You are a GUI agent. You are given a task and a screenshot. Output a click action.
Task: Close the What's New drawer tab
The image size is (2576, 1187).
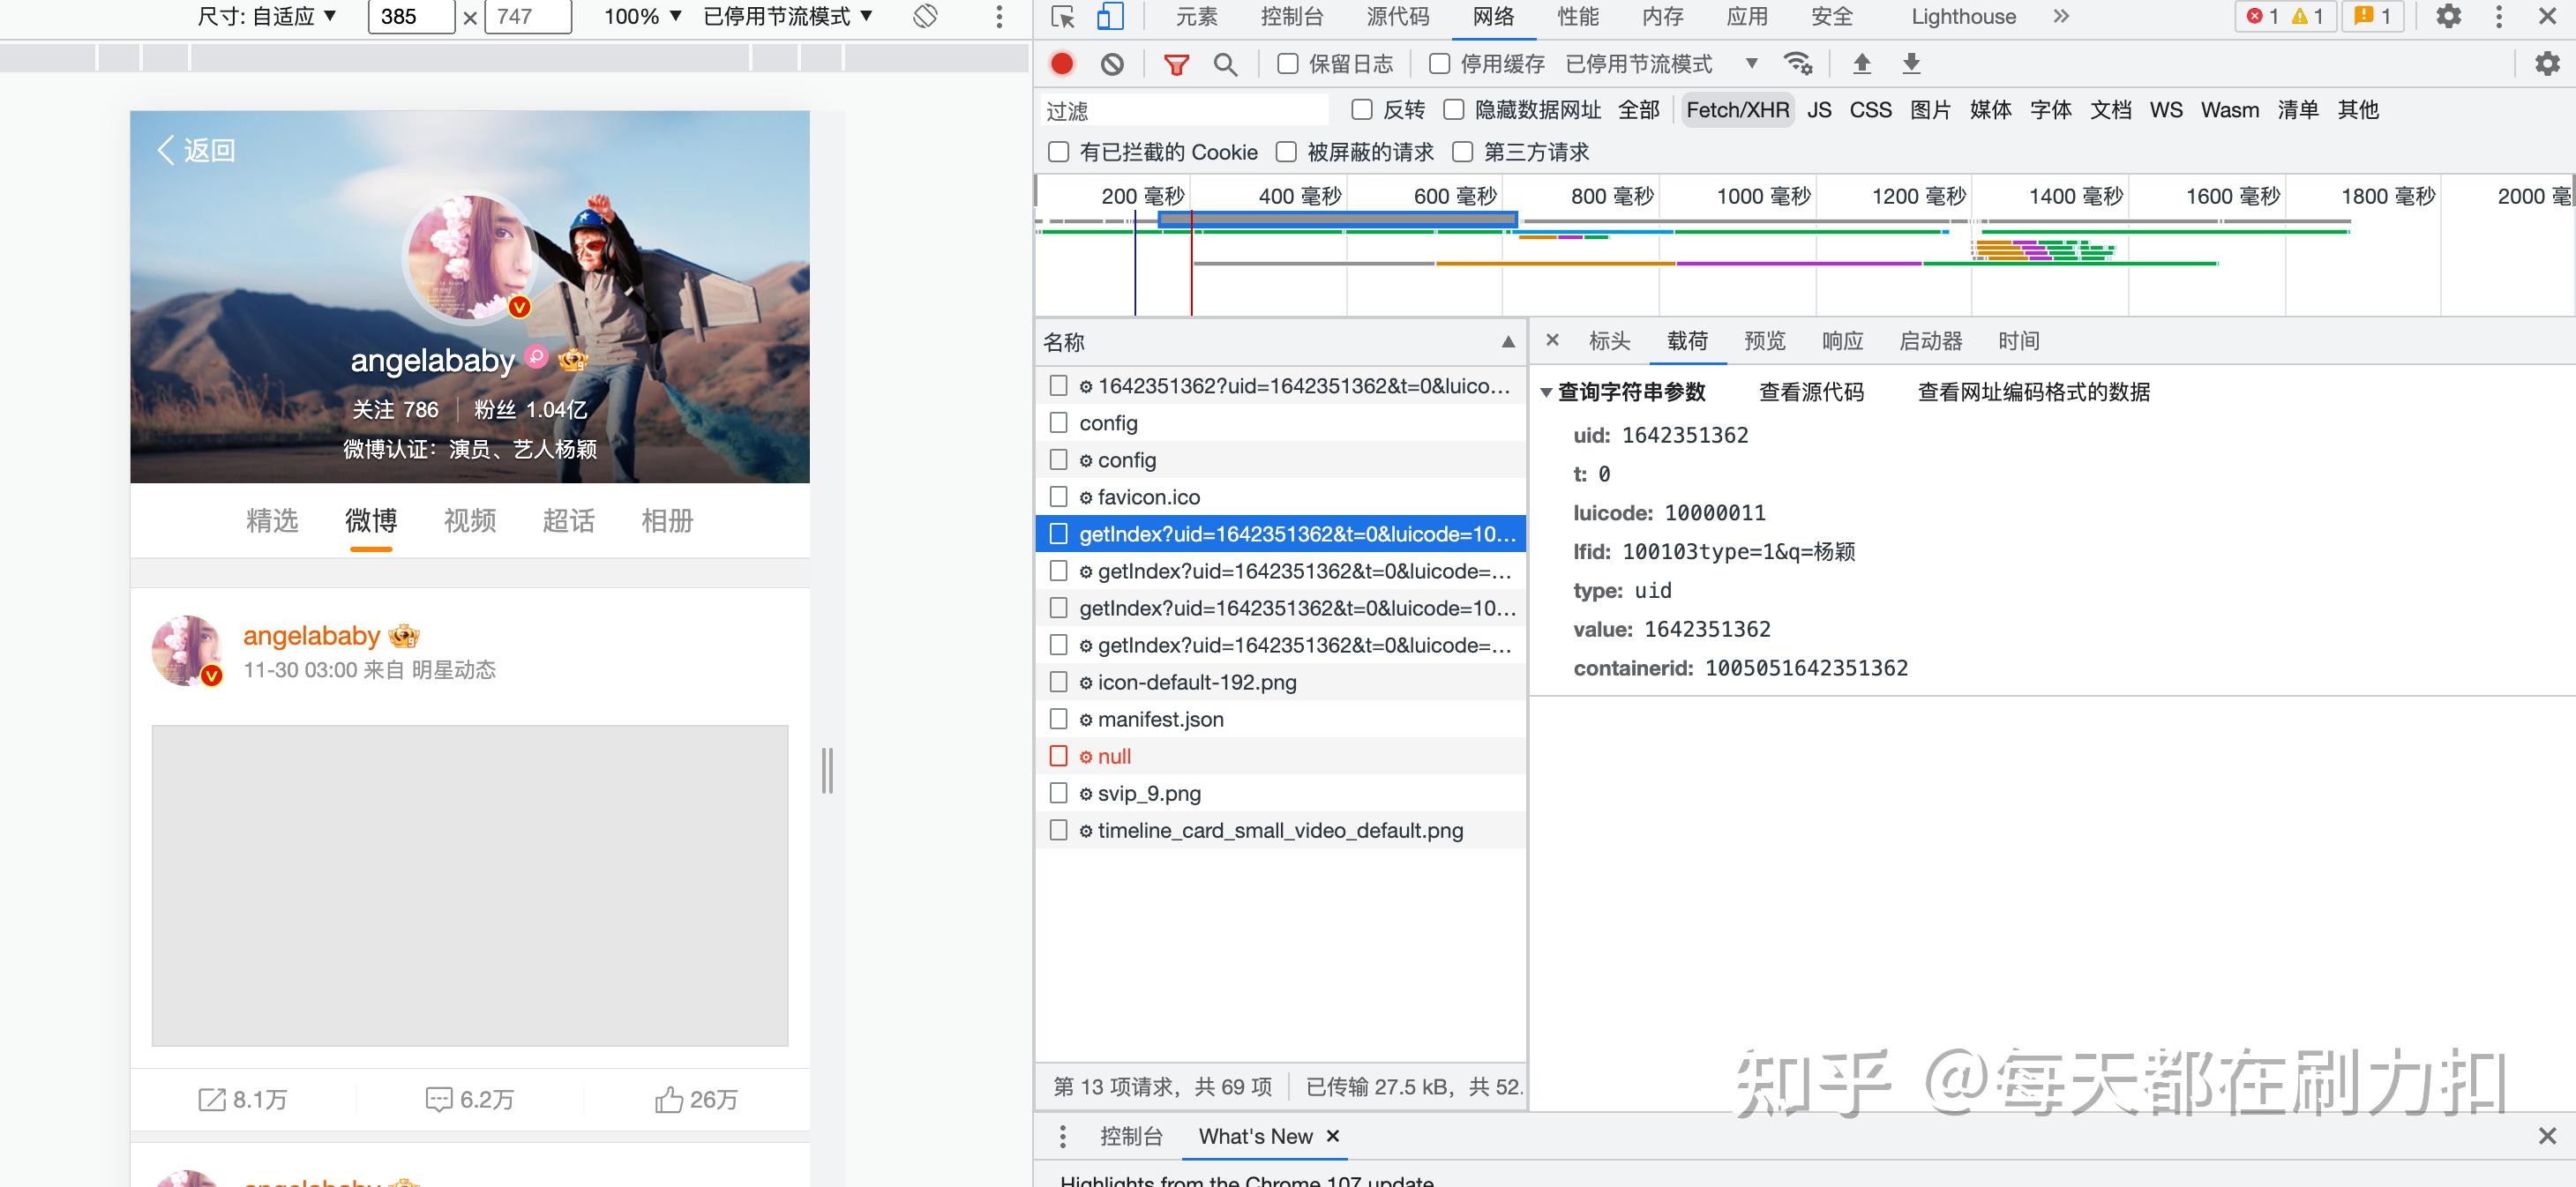(1332, 1136)
